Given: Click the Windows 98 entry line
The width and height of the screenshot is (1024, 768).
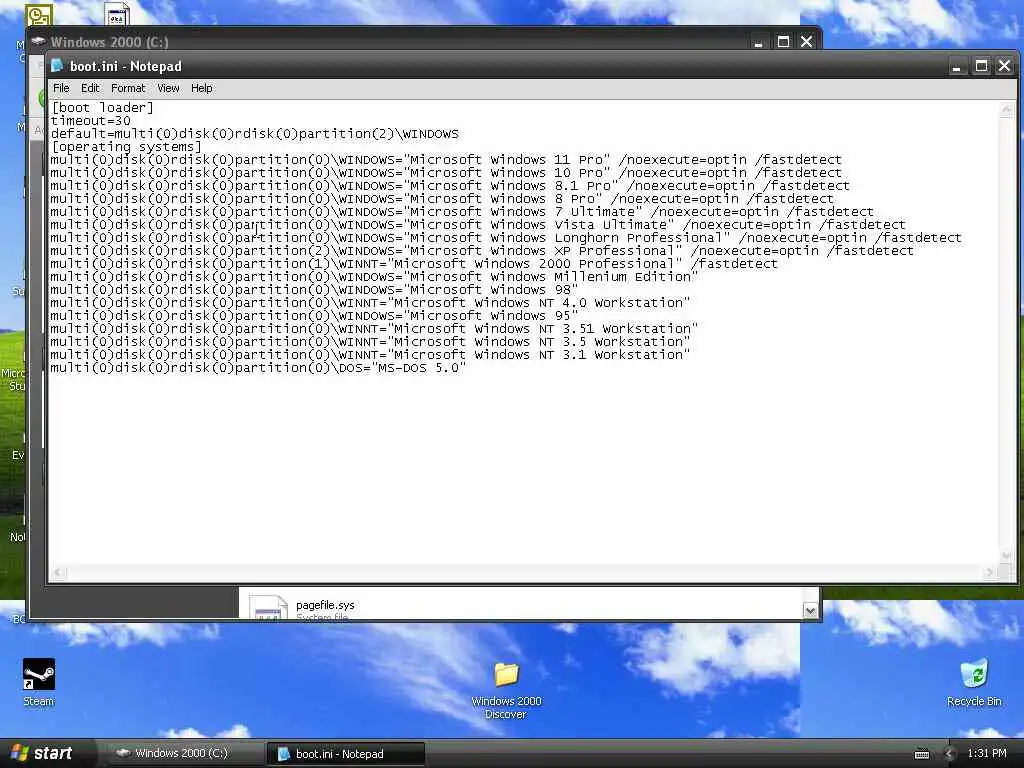Looking at the screenshot, I should pos(314,291).
